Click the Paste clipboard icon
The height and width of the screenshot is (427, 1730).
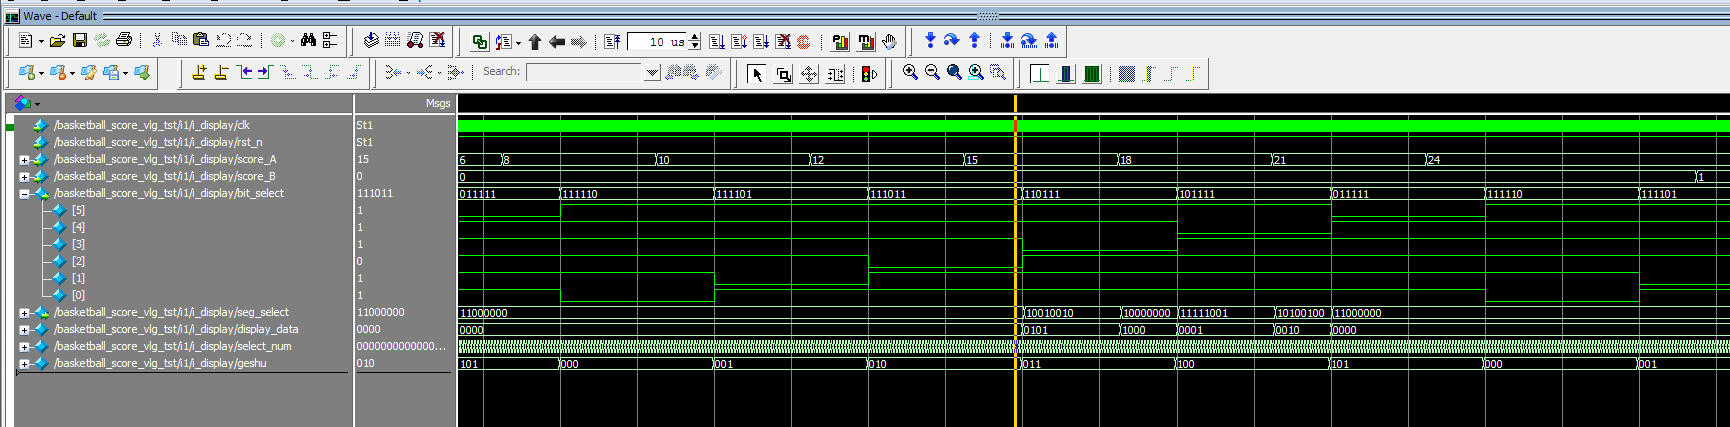pos(201,41)
